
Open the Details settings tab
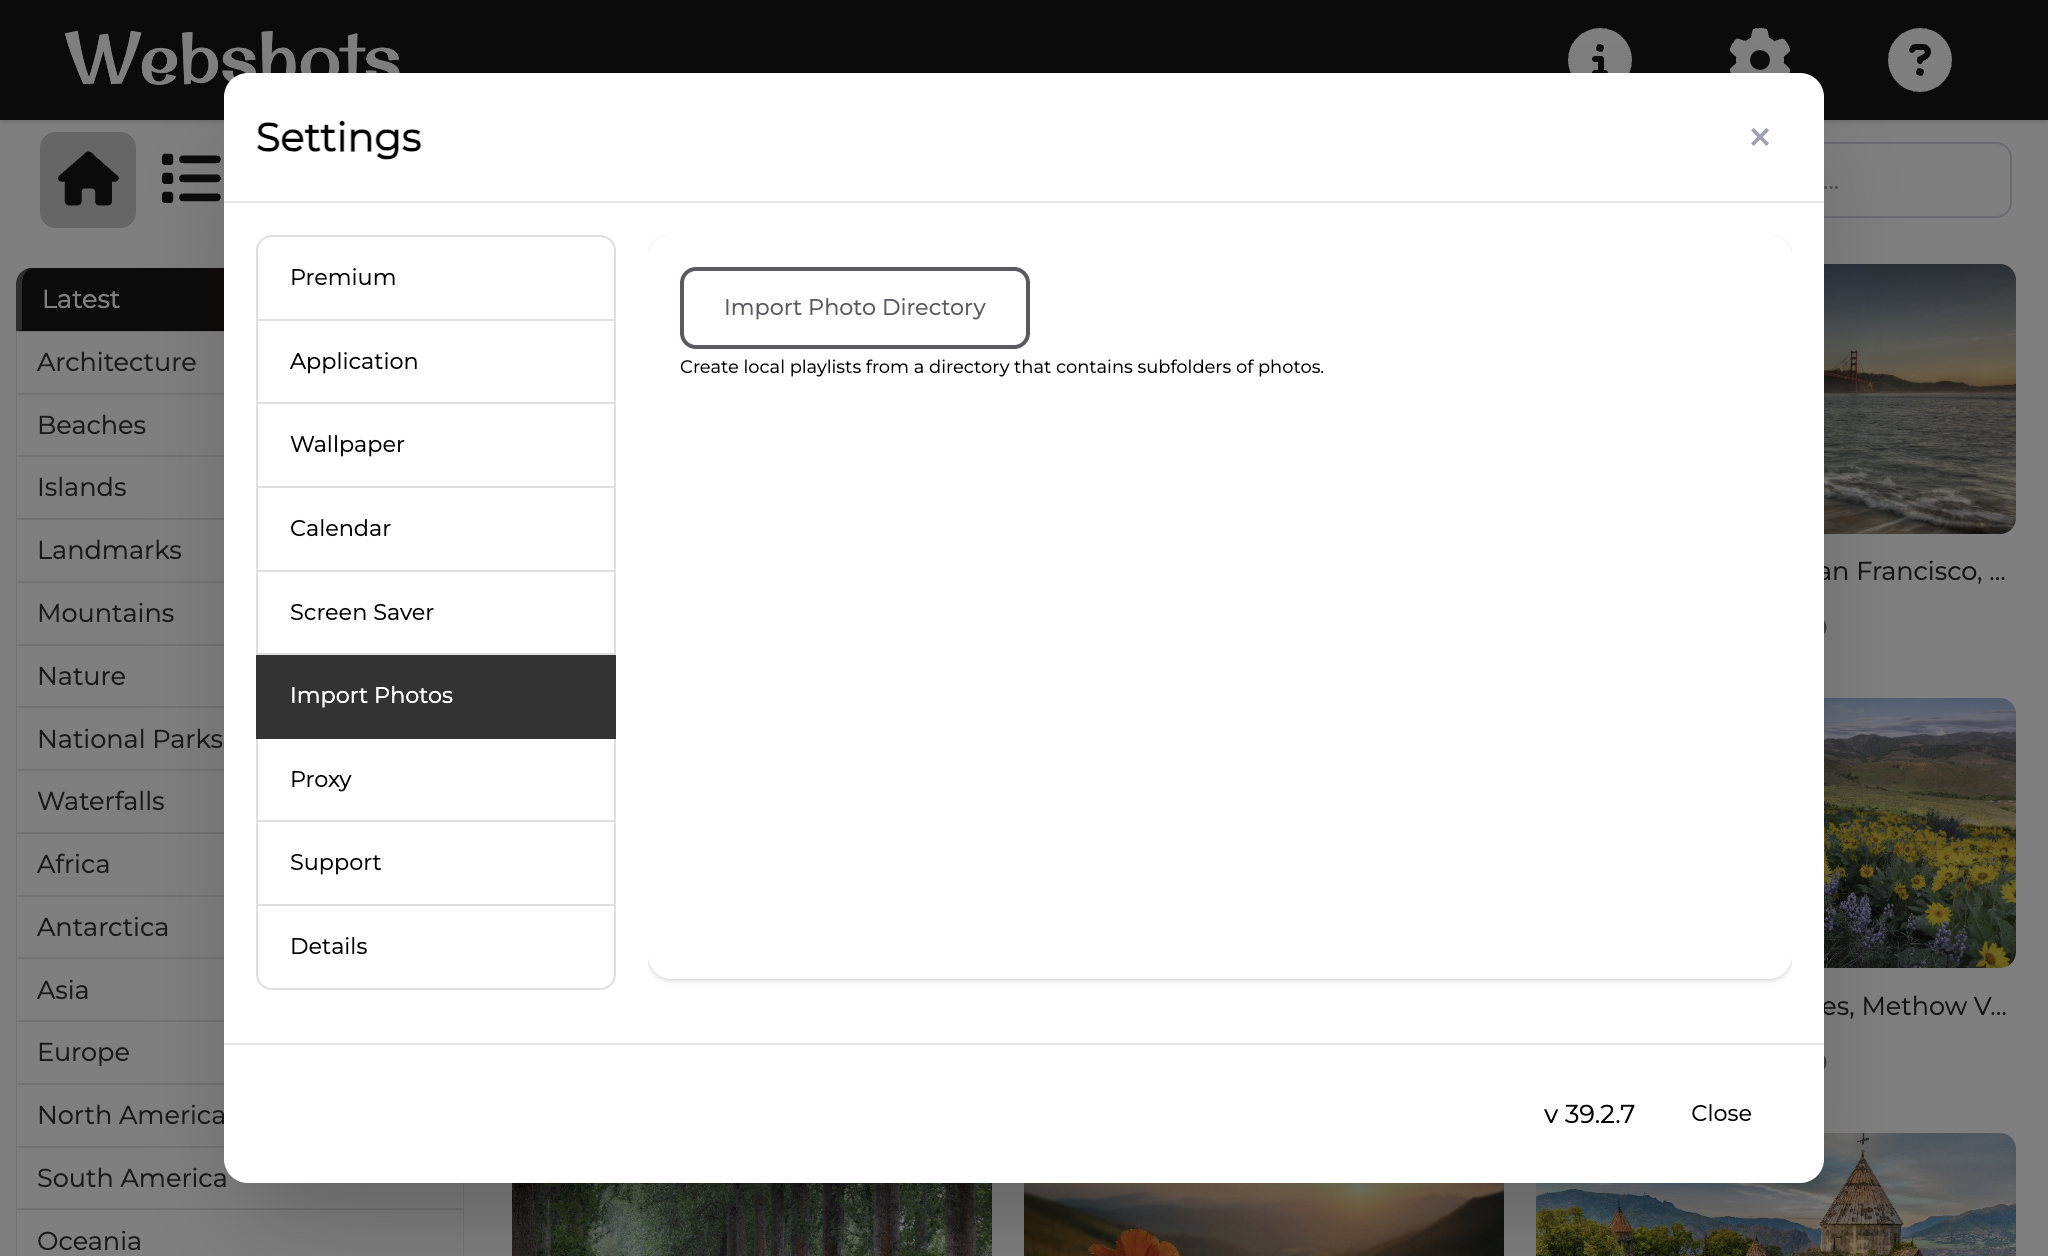pos(436,947)
